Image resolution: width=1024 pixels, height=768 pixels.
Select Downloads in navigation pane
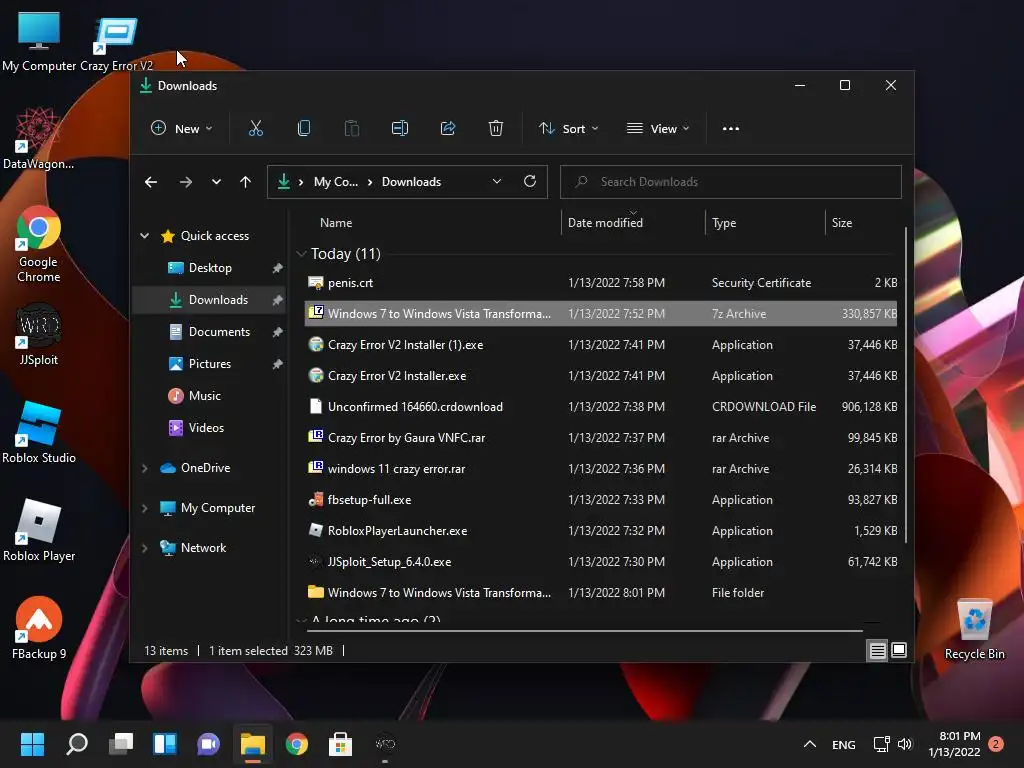(x=209, y=300)
